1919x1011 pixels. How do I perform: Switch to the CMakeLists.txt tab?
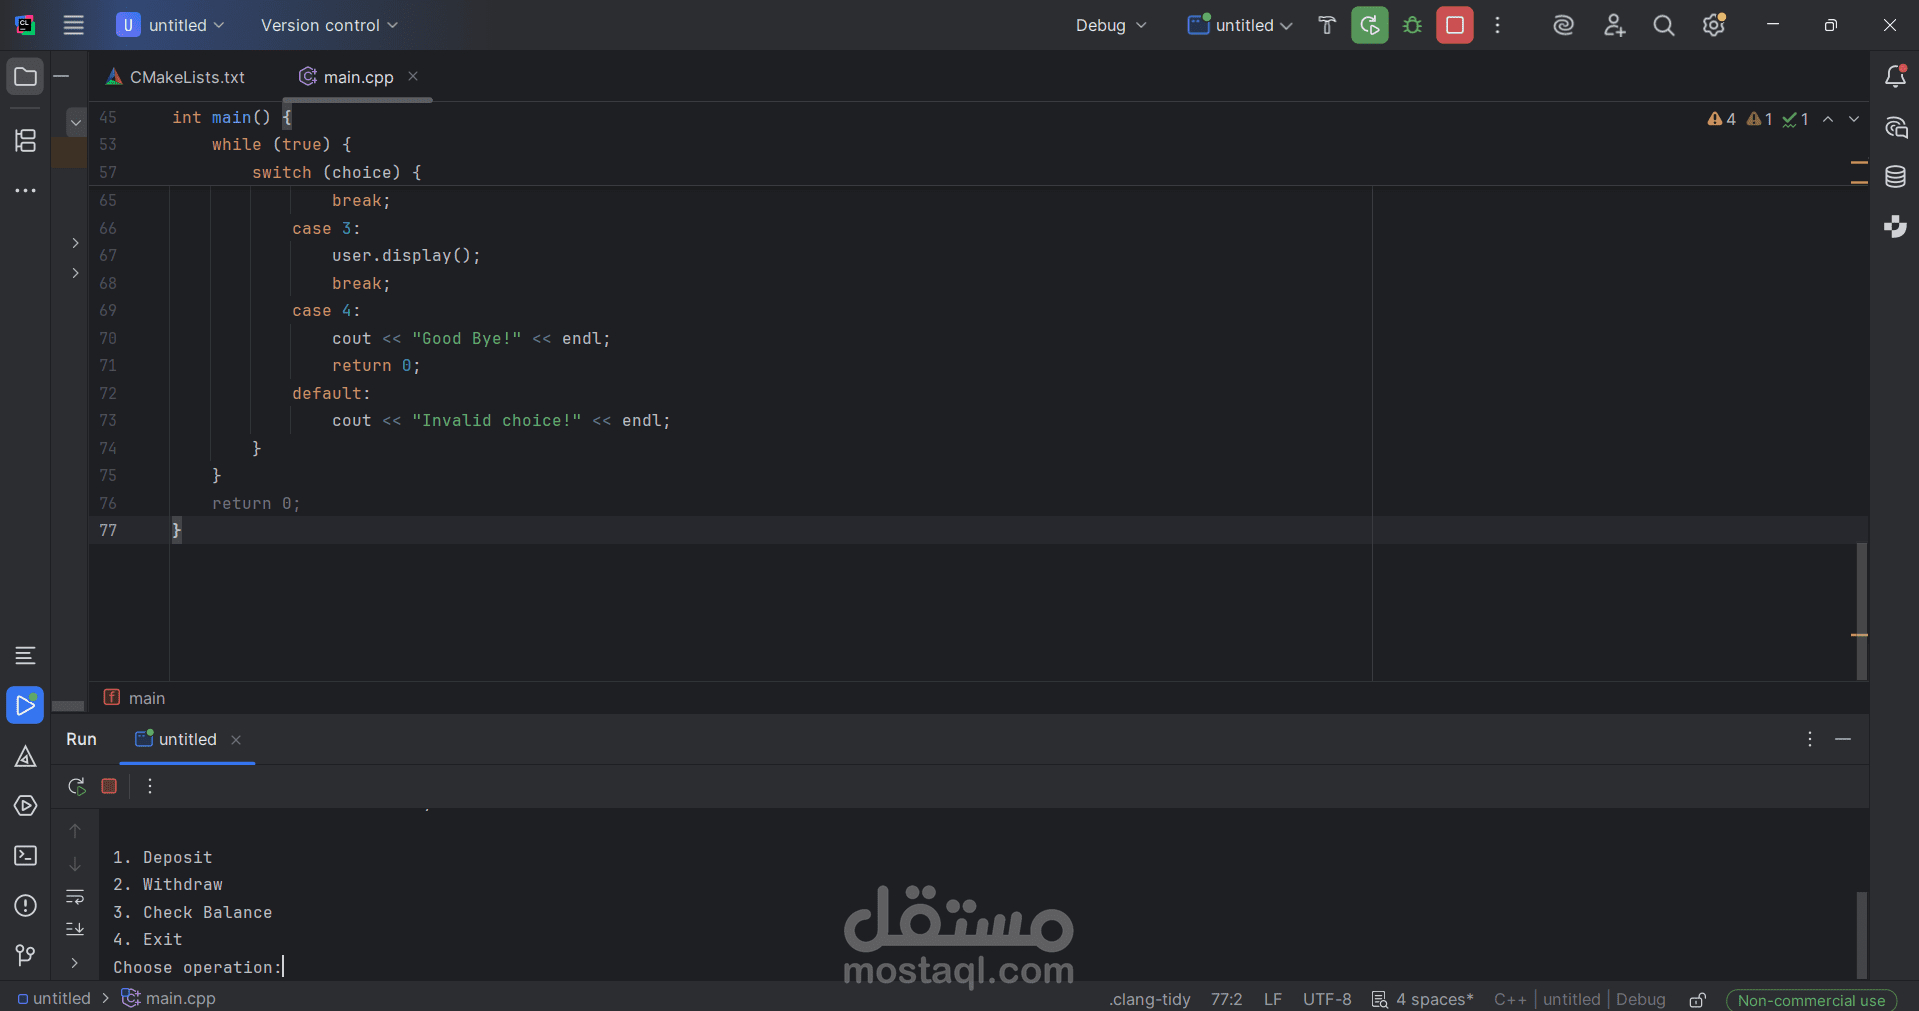coord(176,77)
